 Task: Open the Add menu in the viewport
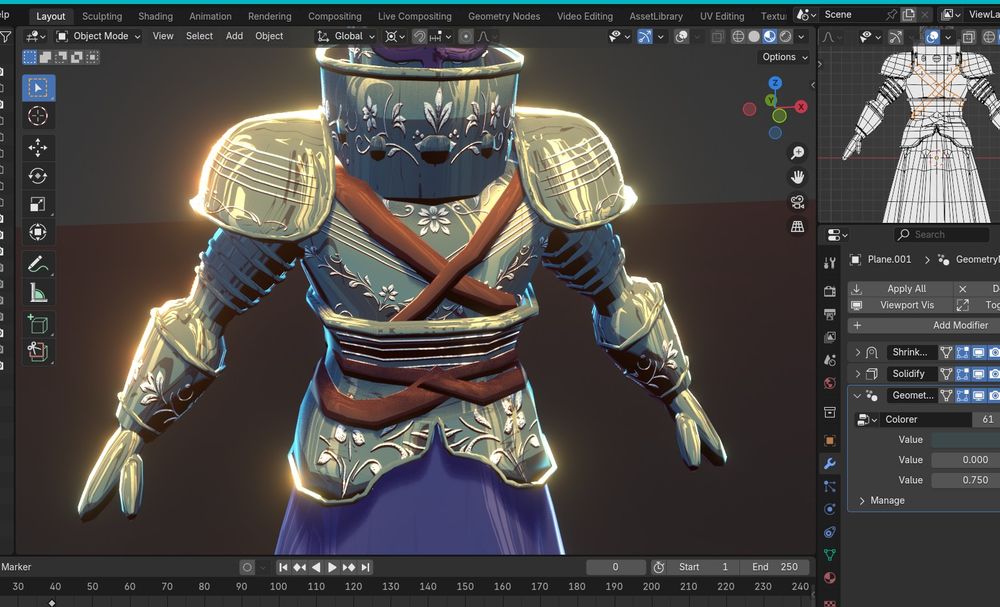pyautogui.click(x=234, y=36)
